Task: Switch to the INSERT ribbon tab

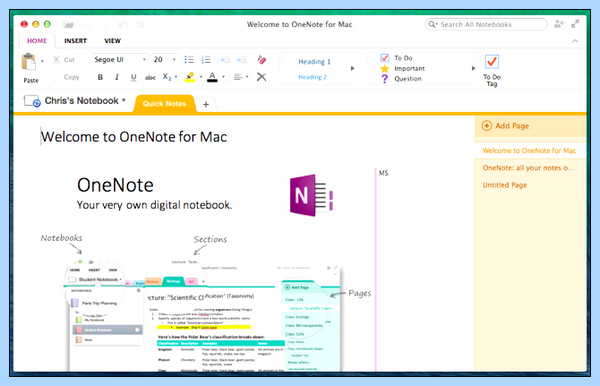Action: coord(75,41)
